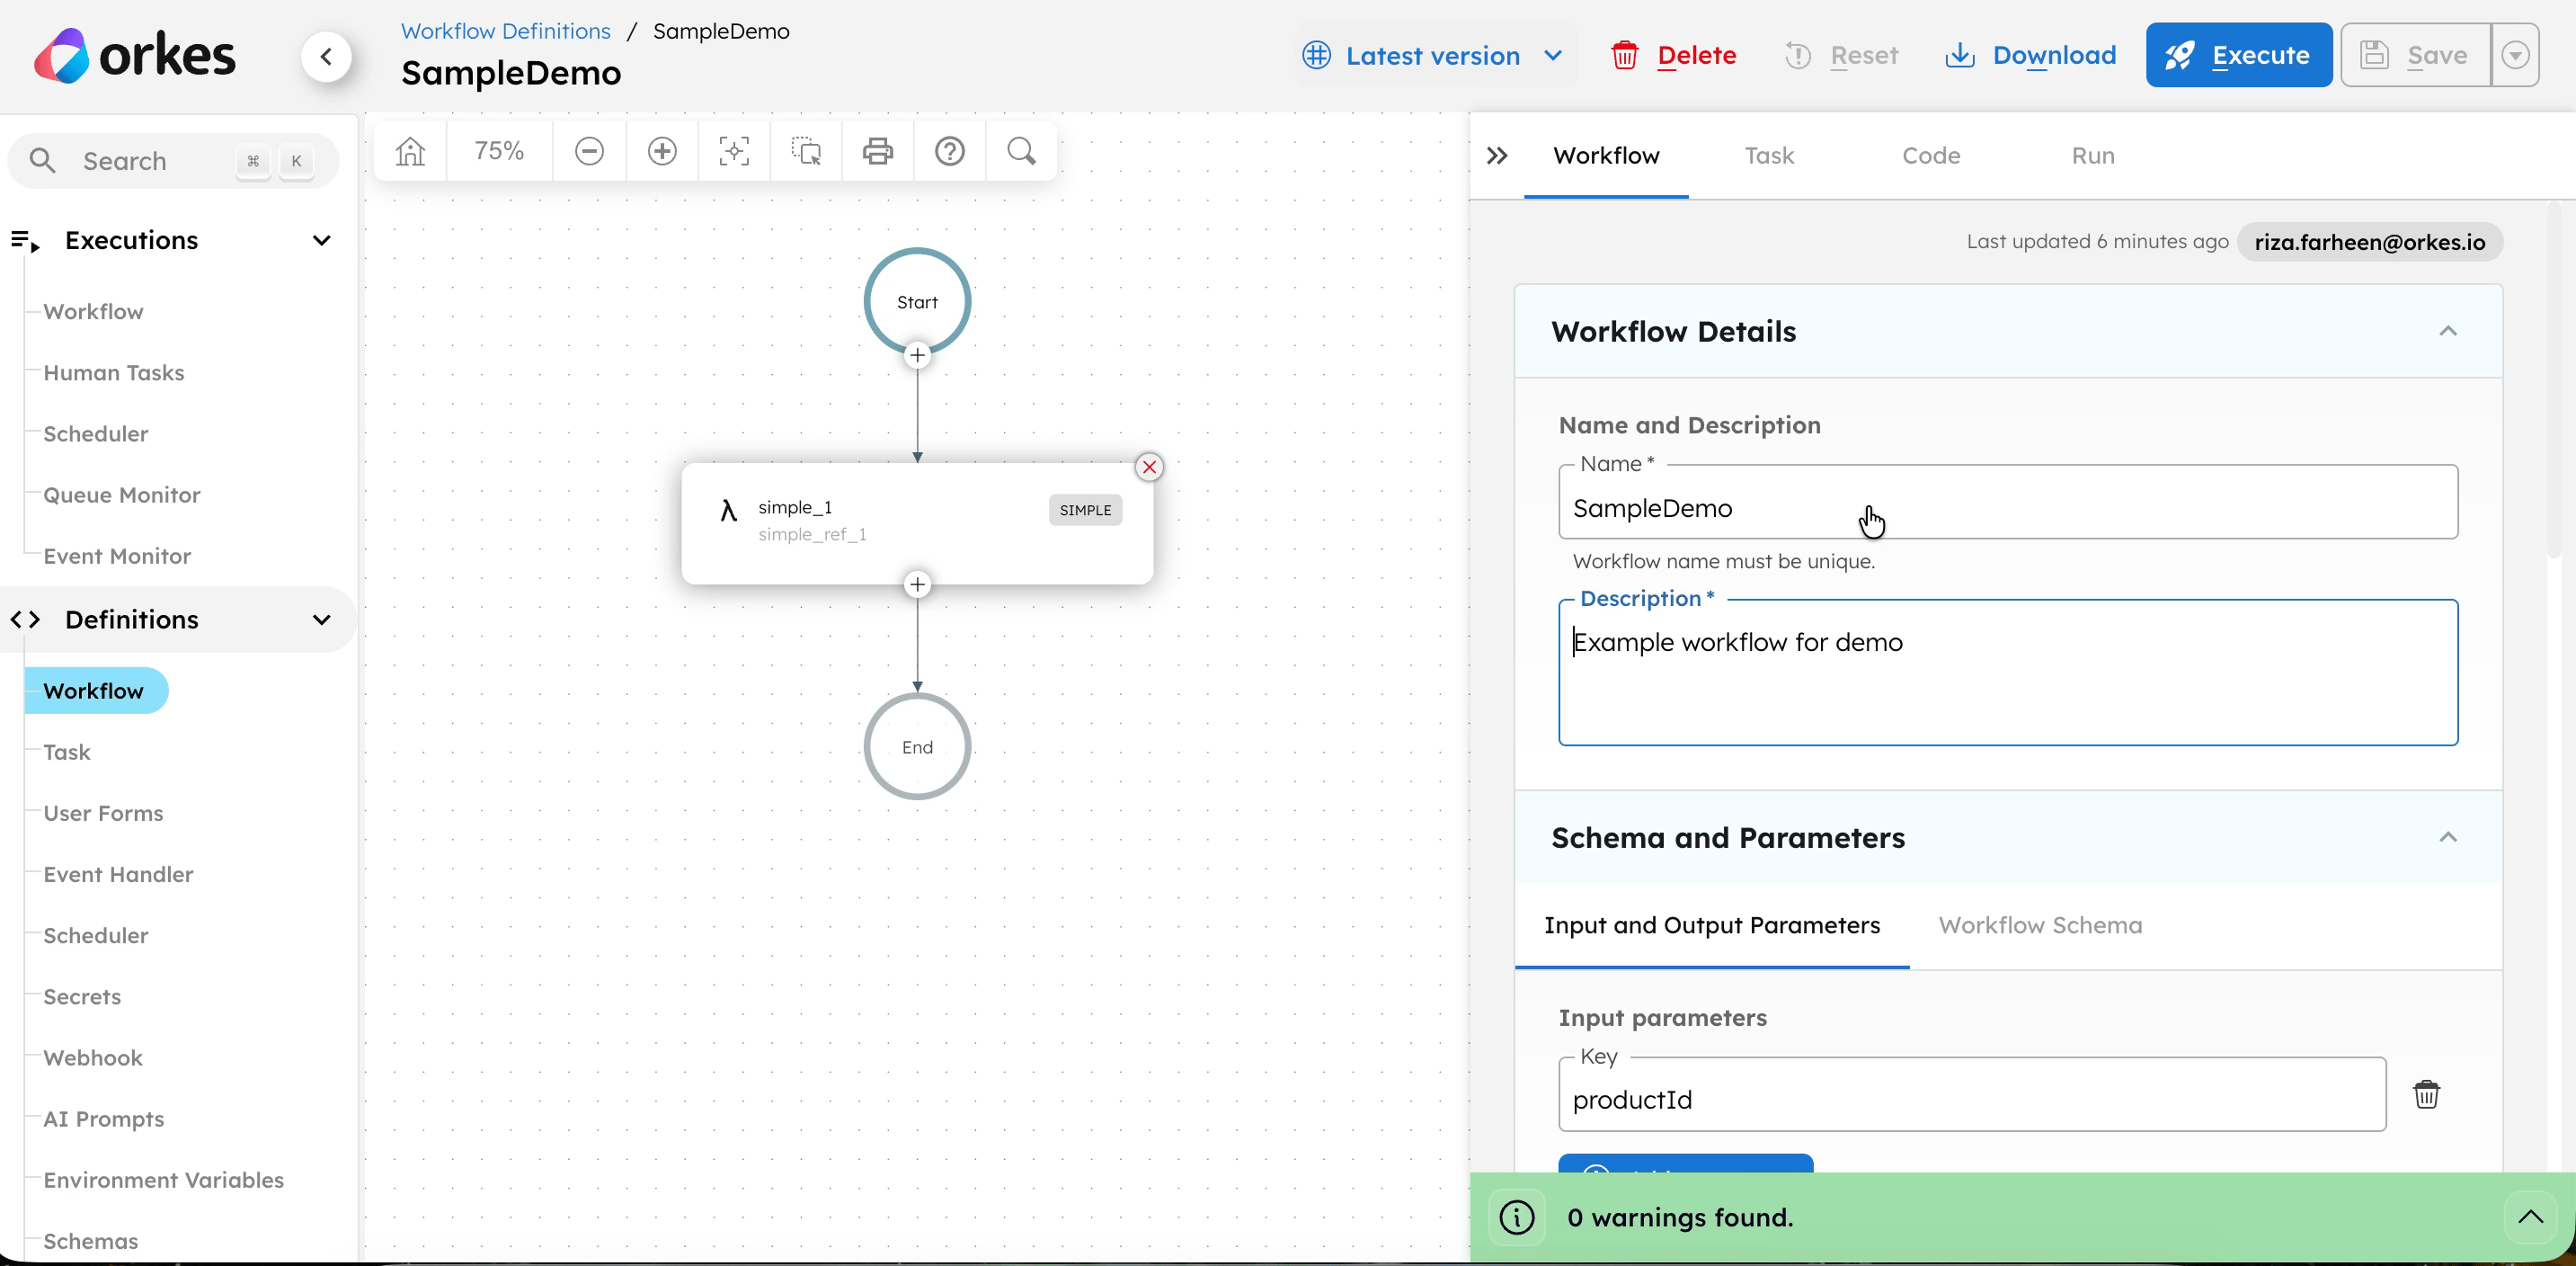Search within the workflow diagram
The width and height of the screenshot is (2576, 1266).
1021,151
